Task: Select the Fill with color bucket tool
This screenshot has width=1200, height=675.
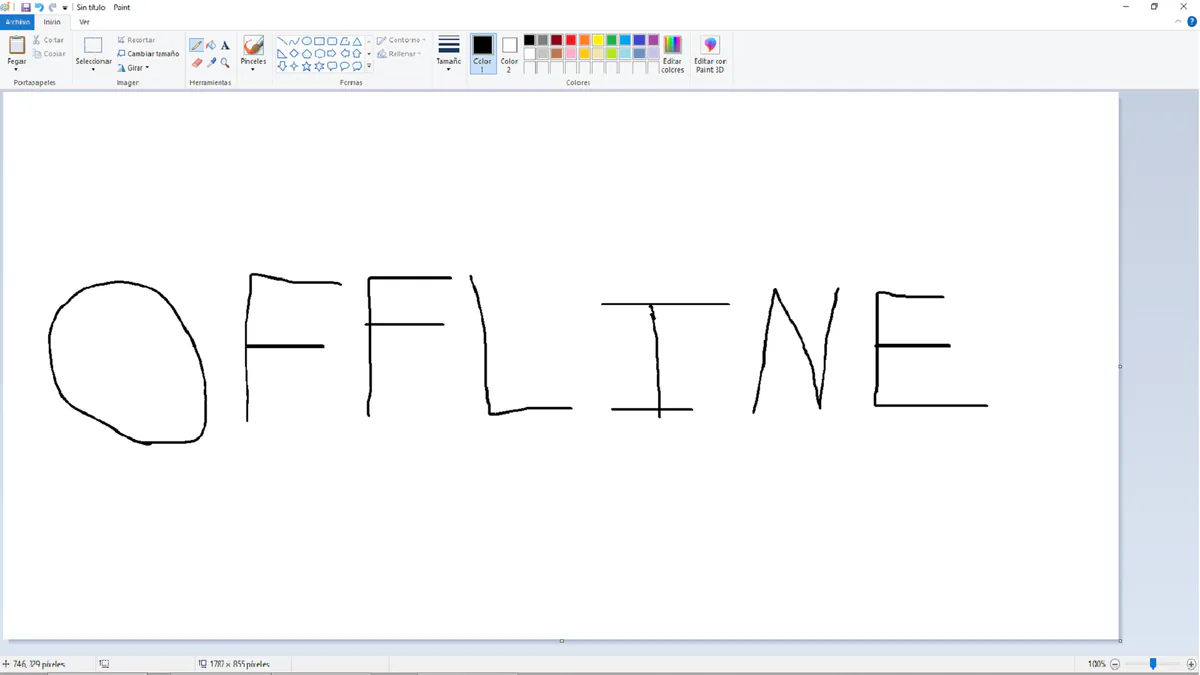Action: coord(211,45)
